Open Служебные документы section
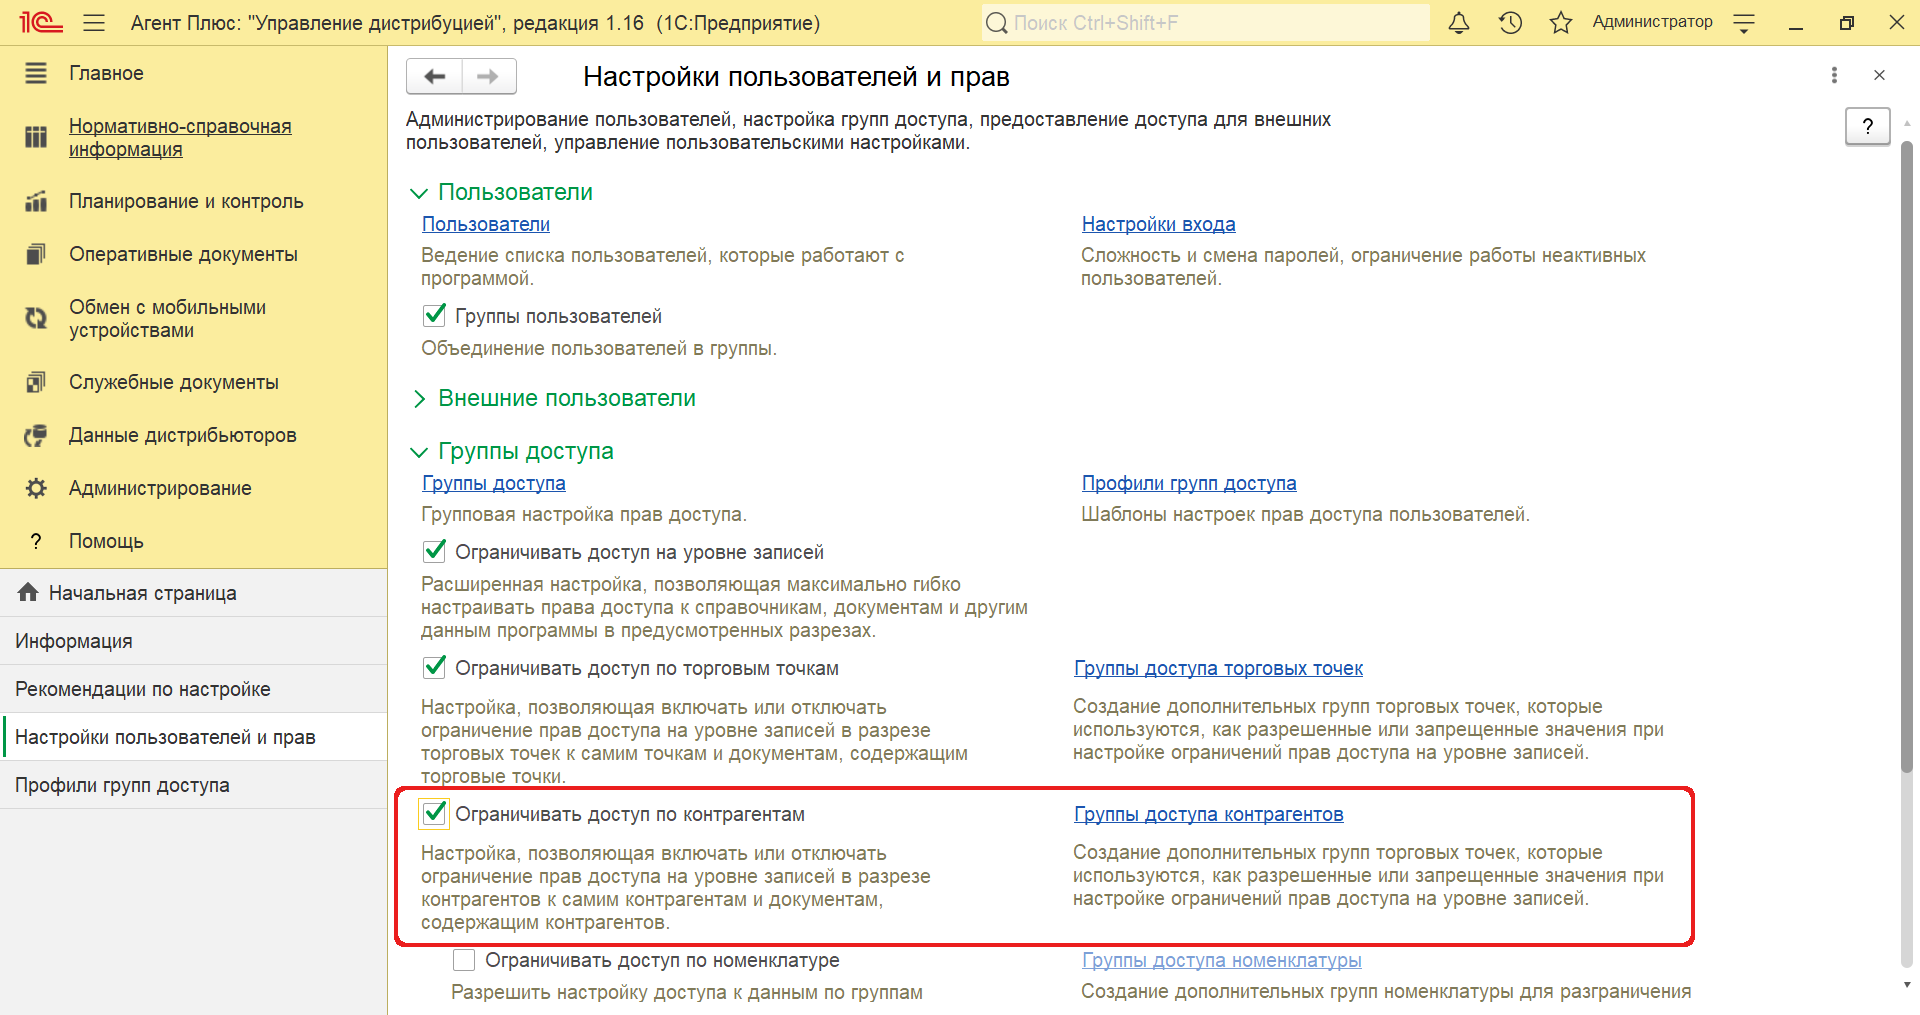1920x1015 pixels. point(174,382)
